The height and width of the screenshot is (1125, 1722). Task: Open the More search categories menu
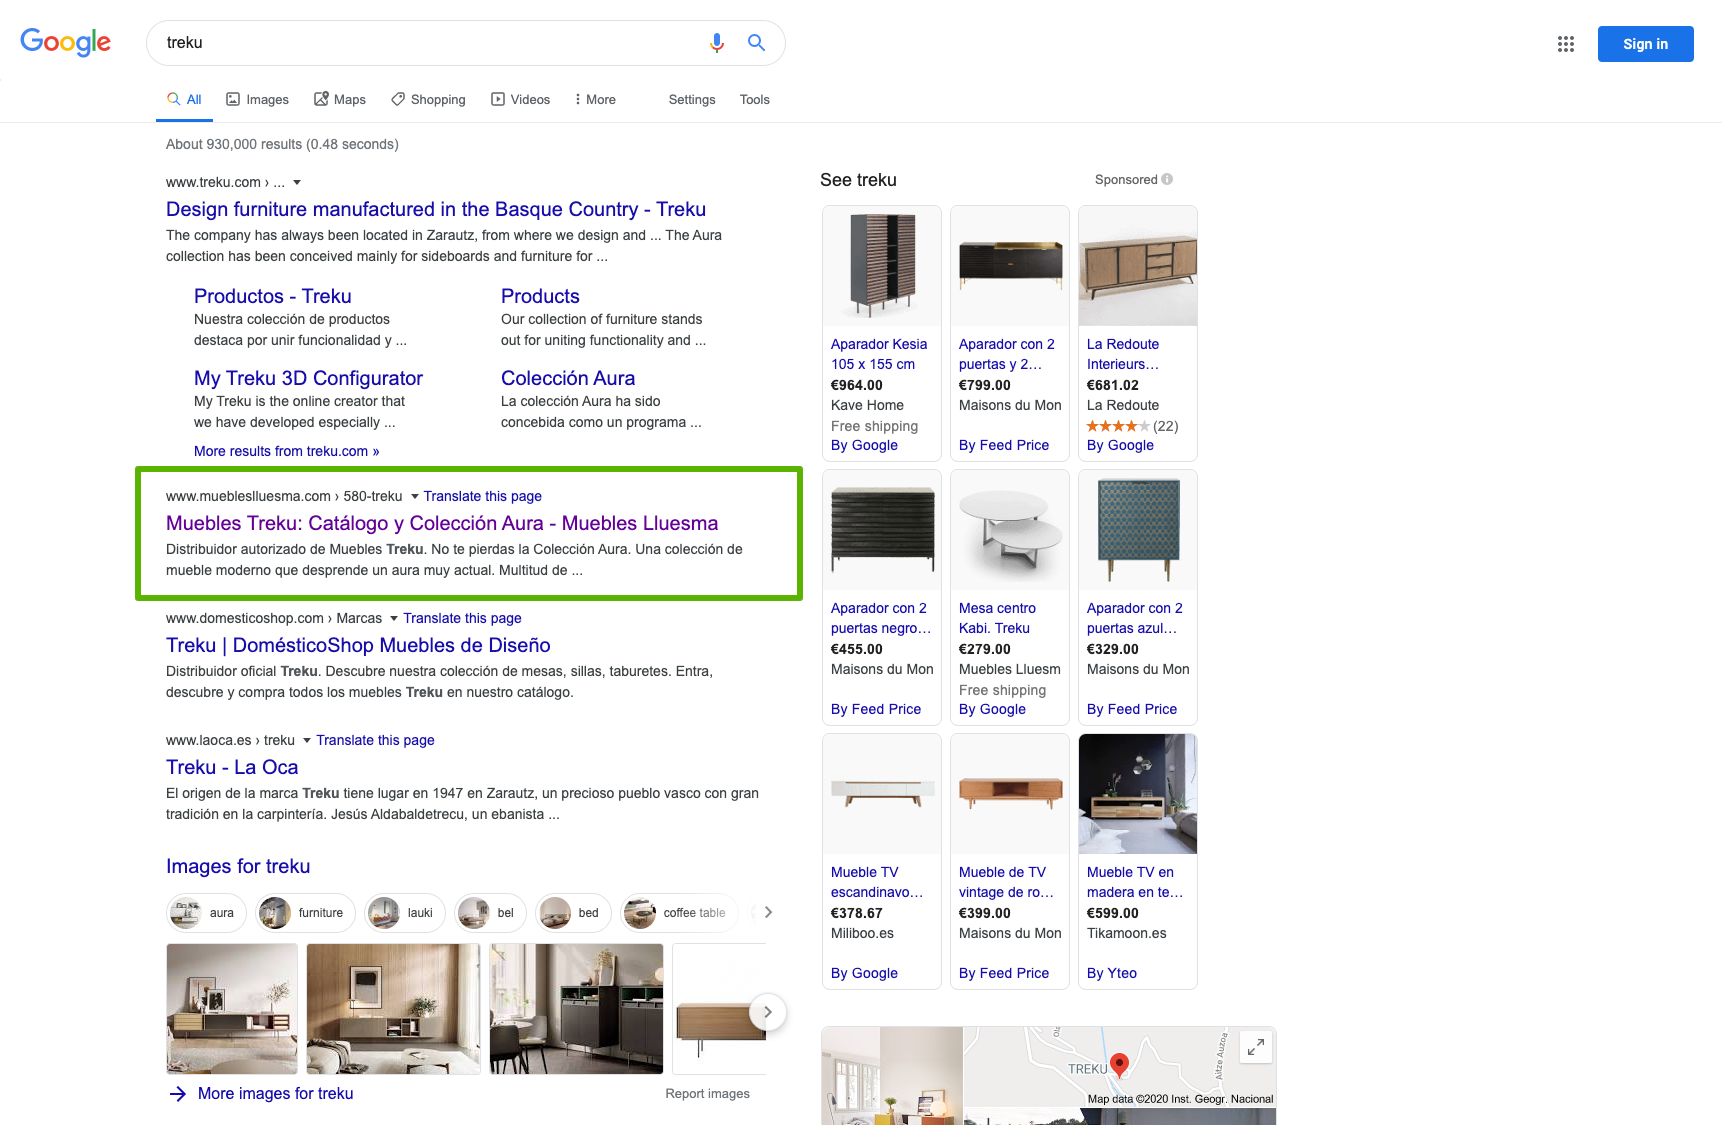point(595,99)
